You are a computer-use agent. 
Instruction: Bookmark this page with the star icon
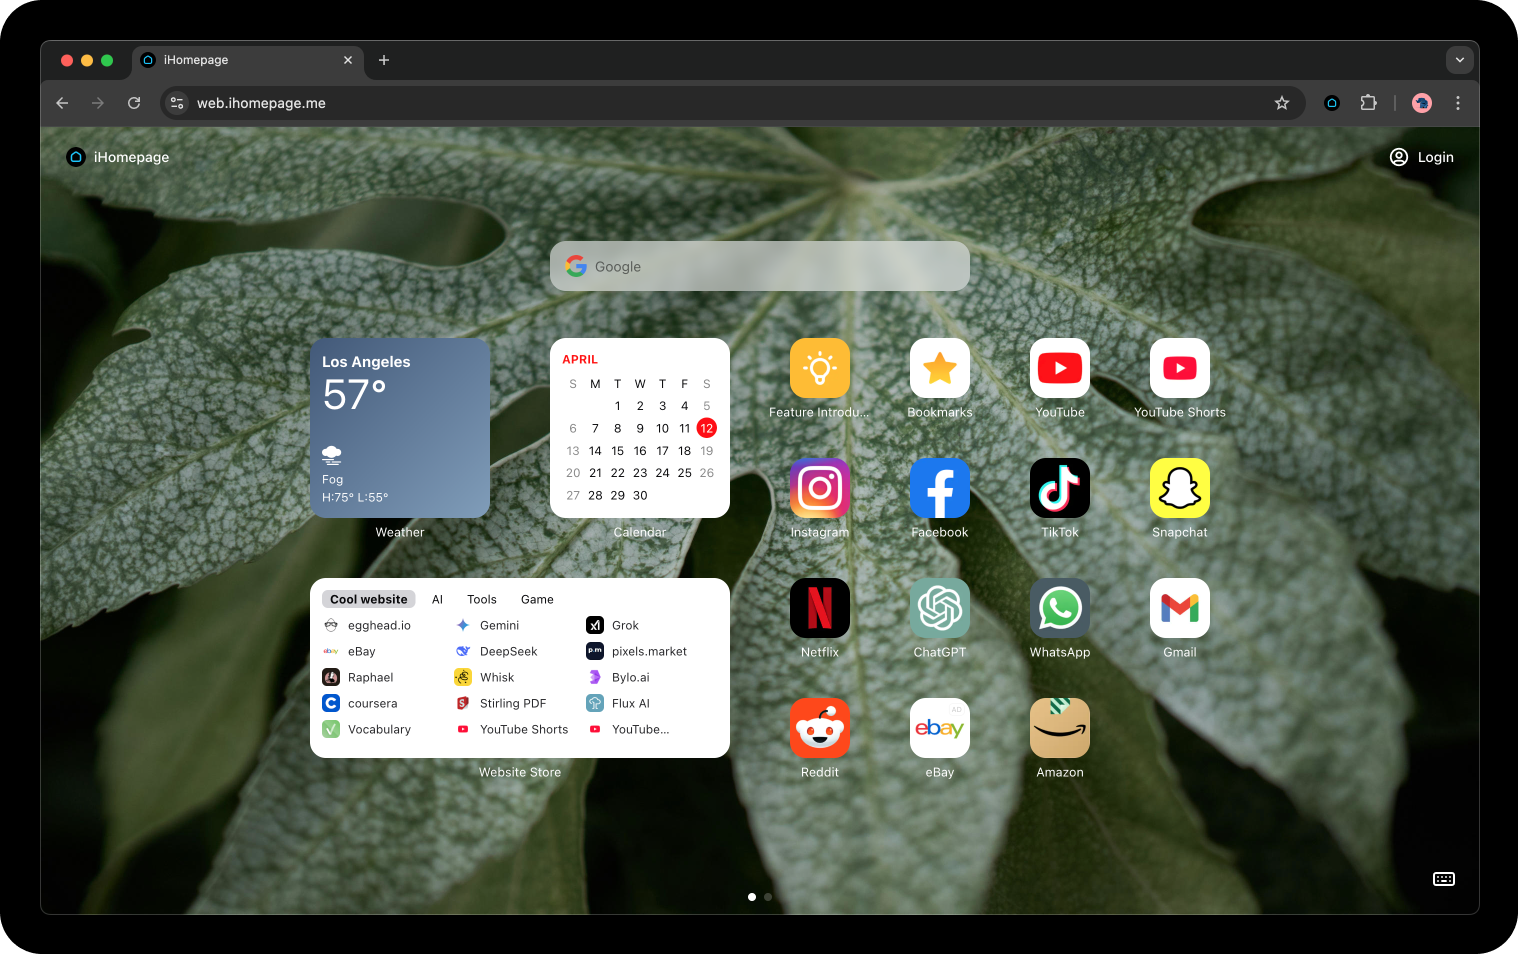click(1282, 103)
